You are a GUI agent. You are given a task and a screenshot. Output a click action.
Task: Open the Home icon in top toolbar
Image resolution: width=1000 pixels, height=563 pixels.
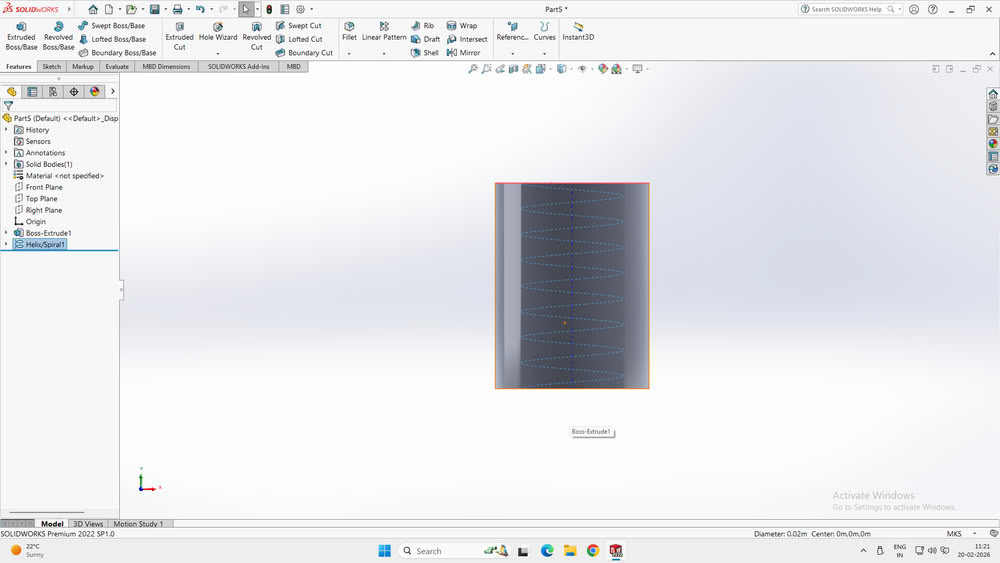pos(93,10)
